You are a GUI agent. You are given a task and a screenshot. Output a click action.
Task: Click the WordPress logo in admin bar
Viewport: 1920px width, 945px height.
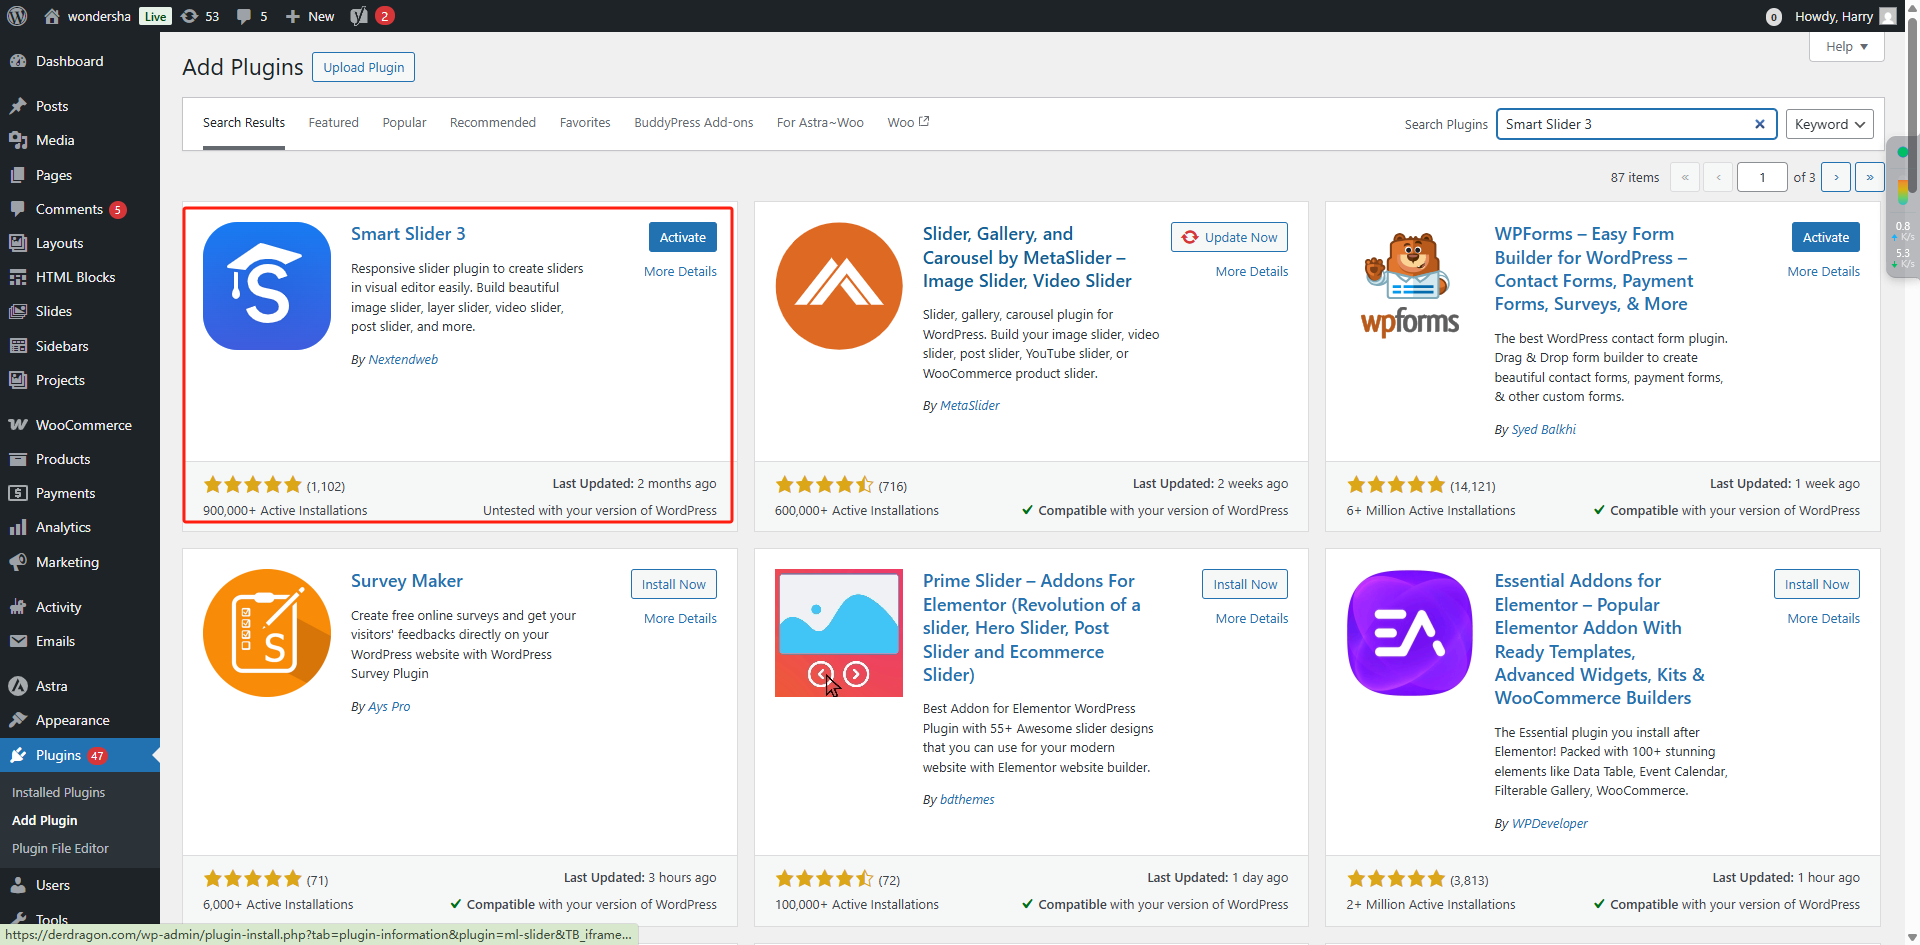(17, 16)
